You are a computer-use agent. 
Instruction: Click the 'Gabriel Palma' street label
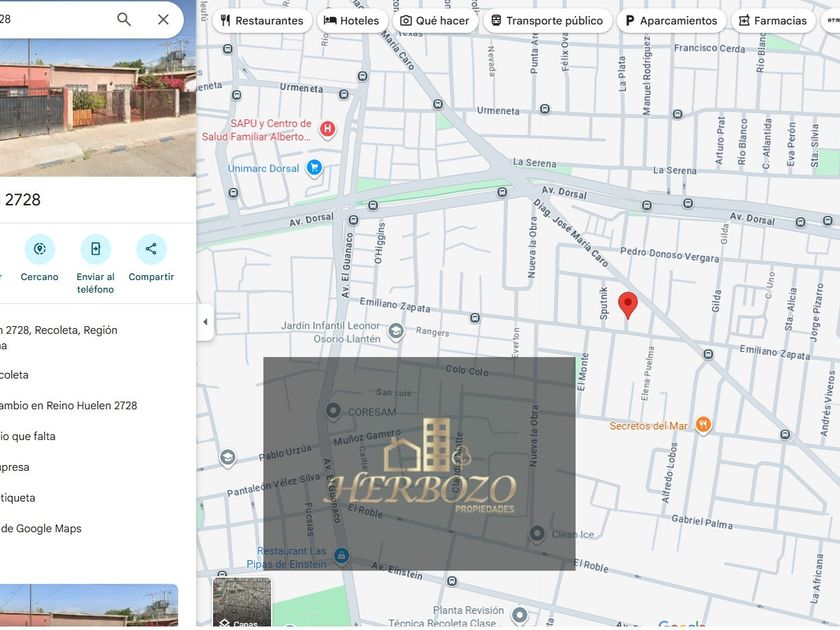pyautogui.click(x=702, y=522)
